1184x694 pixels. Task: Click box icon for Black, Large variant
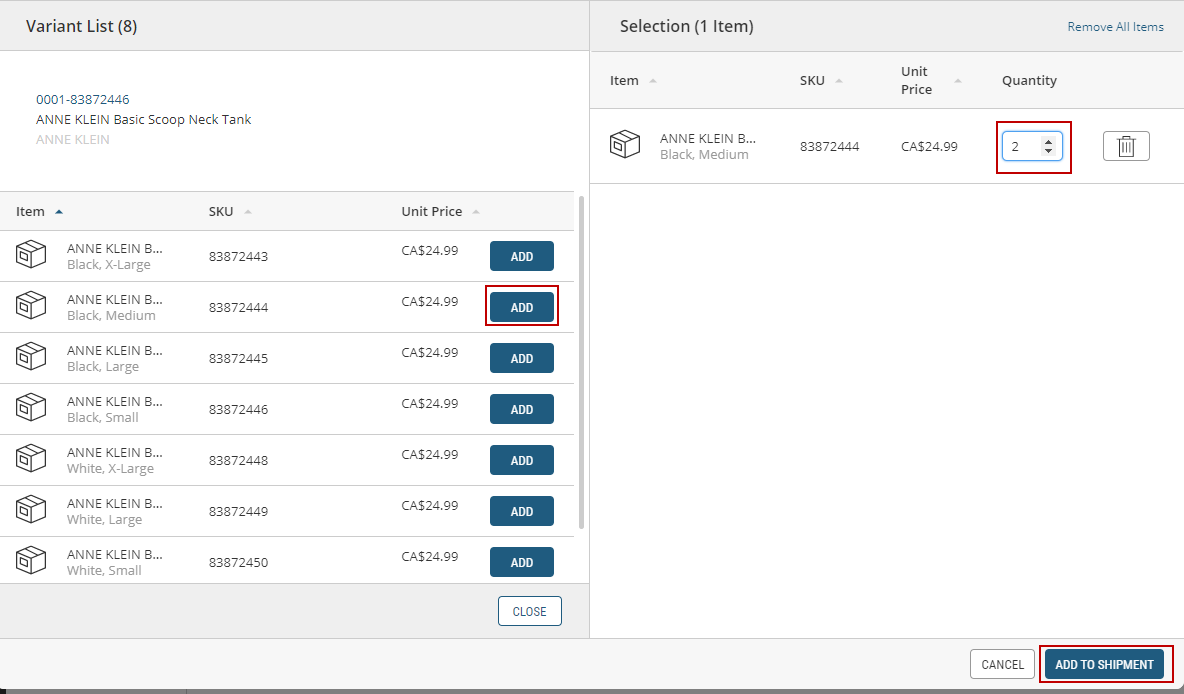coord(31,358)
